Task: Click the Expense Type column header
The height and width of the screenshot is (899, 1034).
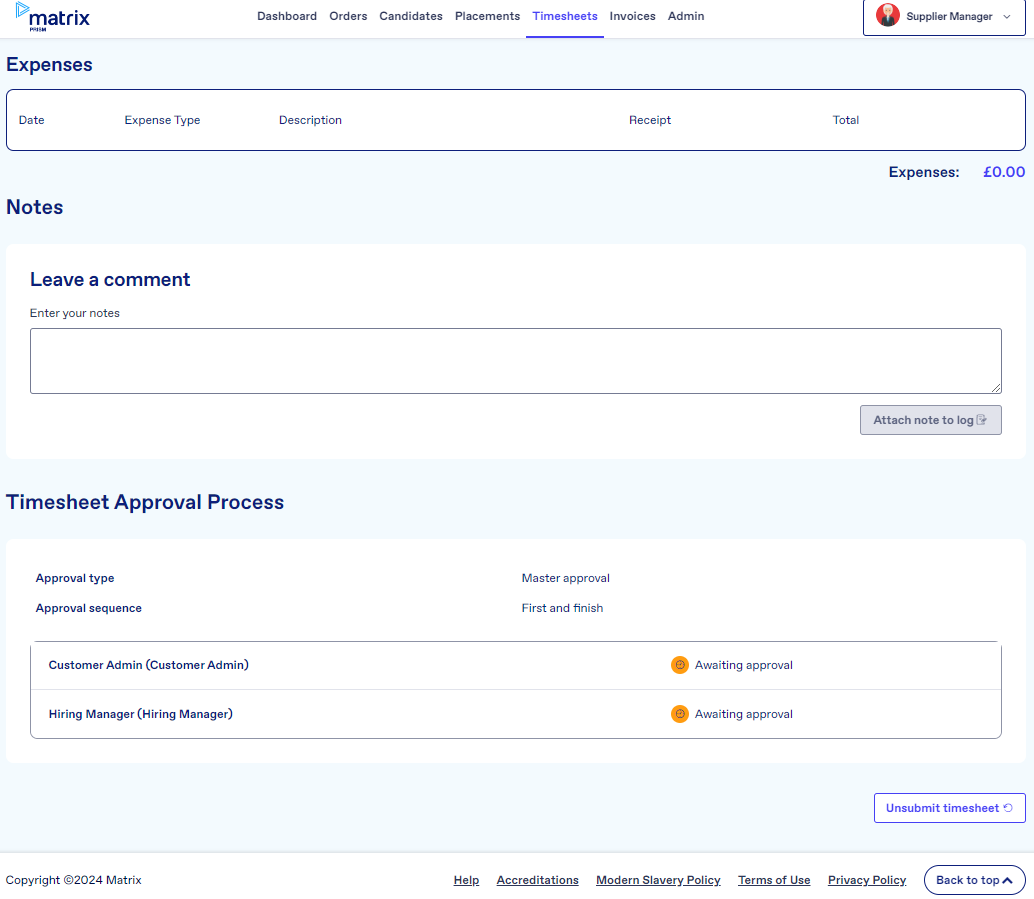Action: click(162, 120)
